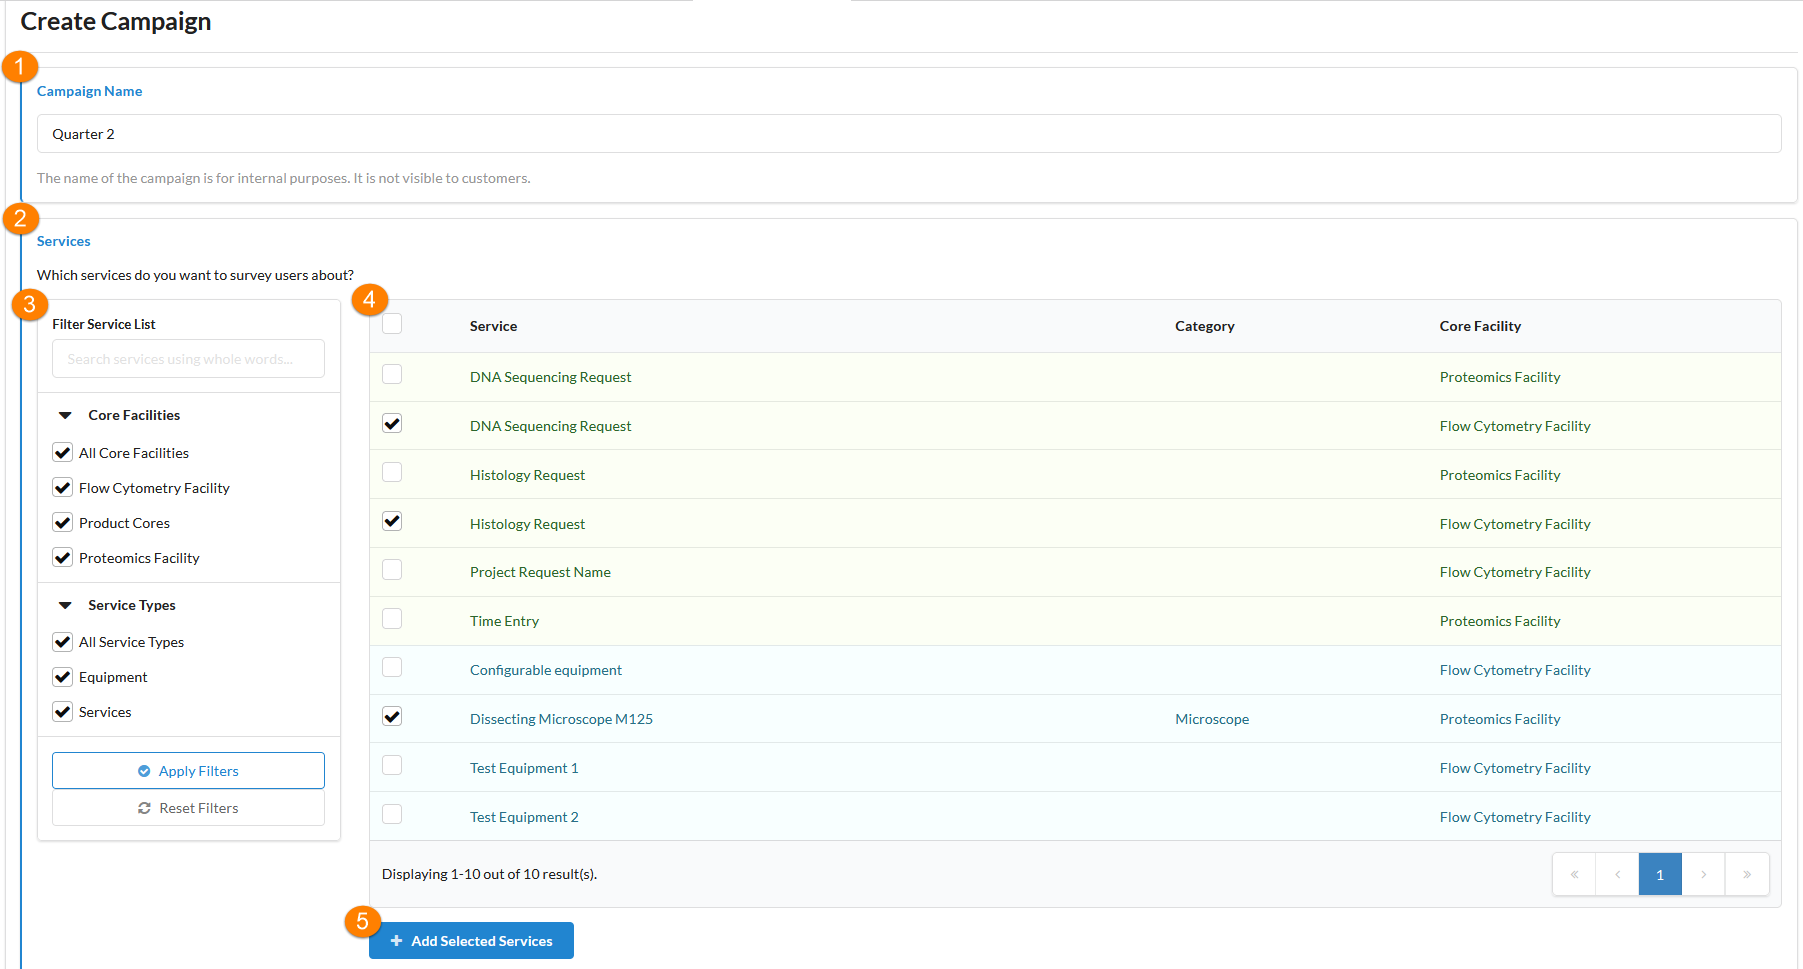The height and width of the screenshot is (969, 1803).
Task: Select page 1 in the pagination
Action: [x=1660, y=874]
